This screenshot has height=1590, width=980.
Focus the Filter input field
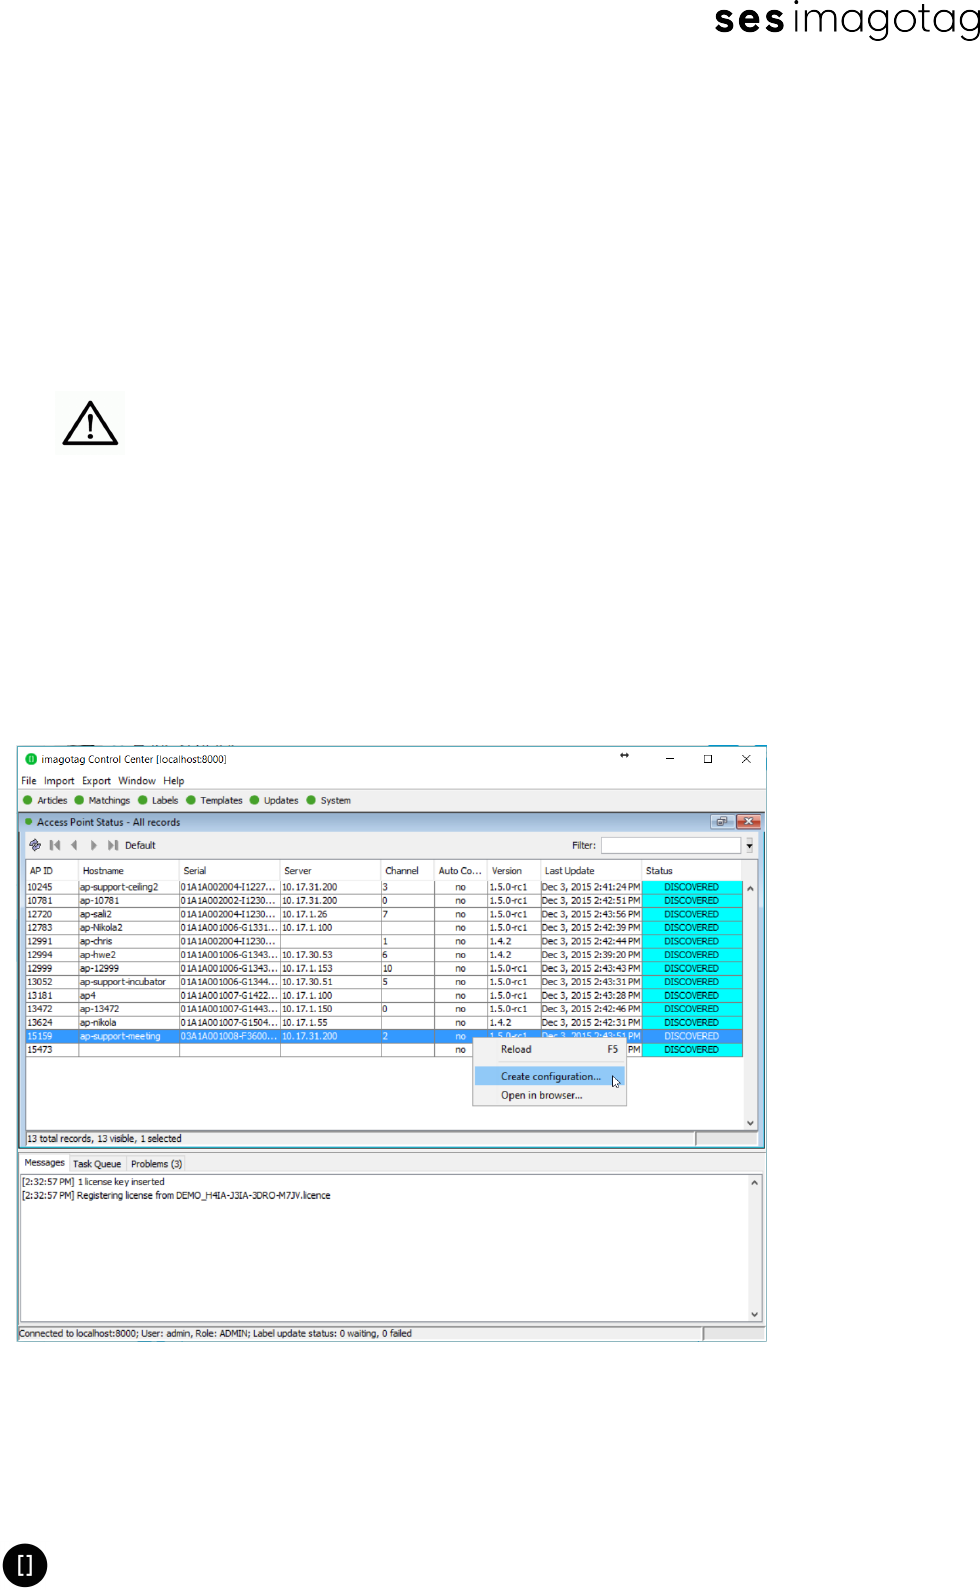[672, 846]
